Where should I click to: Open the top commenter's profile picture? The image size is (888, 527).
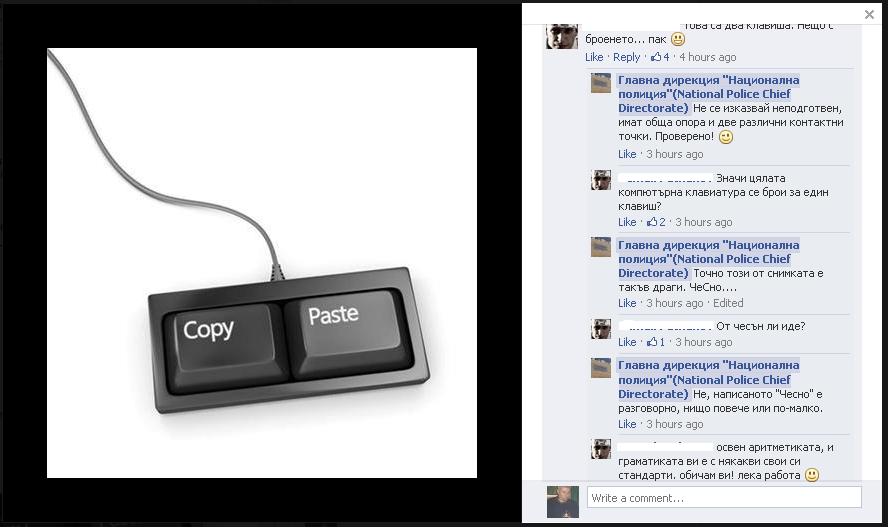pos(562,36)
